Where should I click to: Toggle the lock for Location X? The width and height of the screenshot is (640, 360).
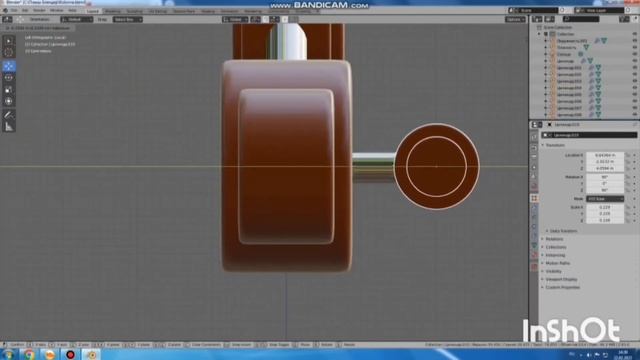click(629, 156)
